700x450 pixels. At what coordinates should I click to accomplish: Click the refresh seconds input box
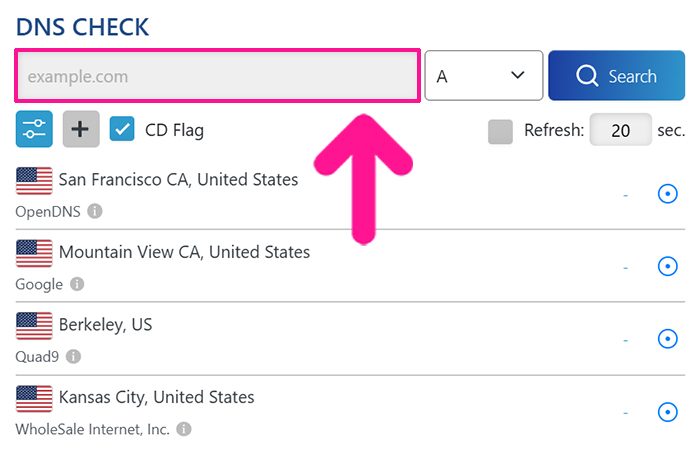(620, 131)
